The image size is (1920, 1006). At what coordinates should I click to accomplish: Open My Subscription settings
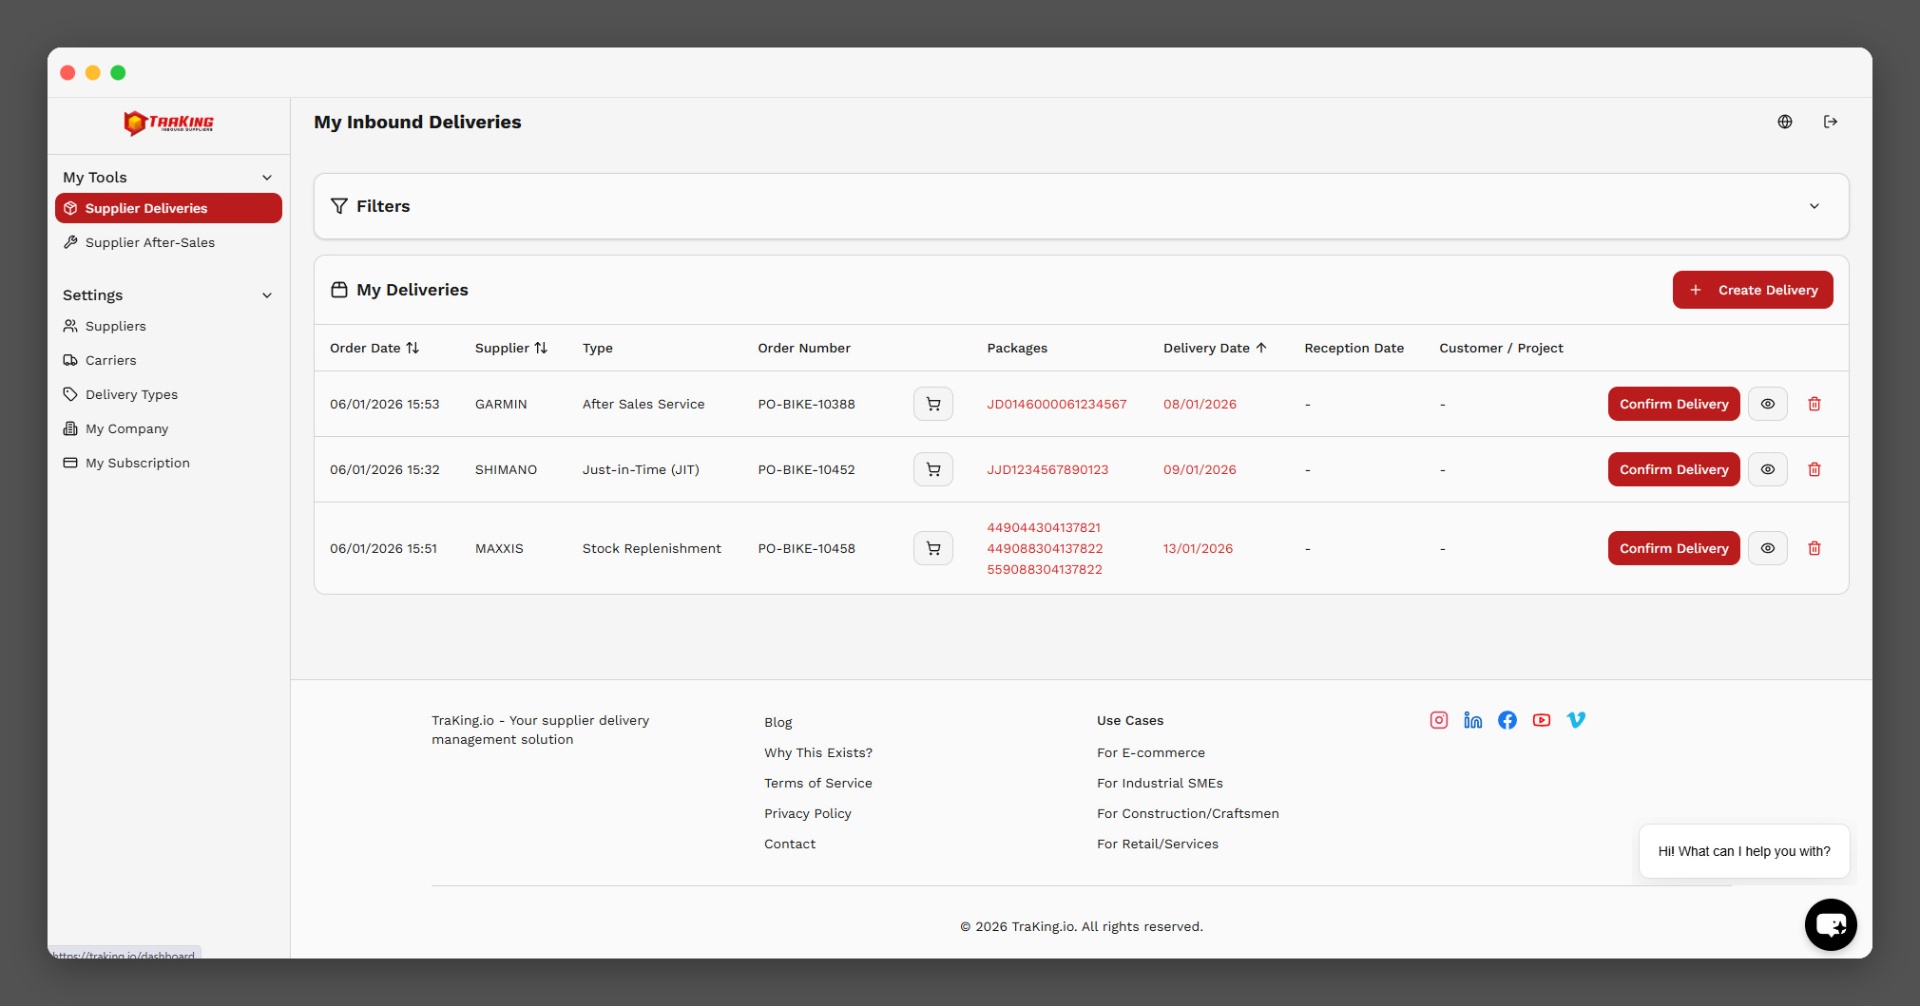tap(168, 462)
